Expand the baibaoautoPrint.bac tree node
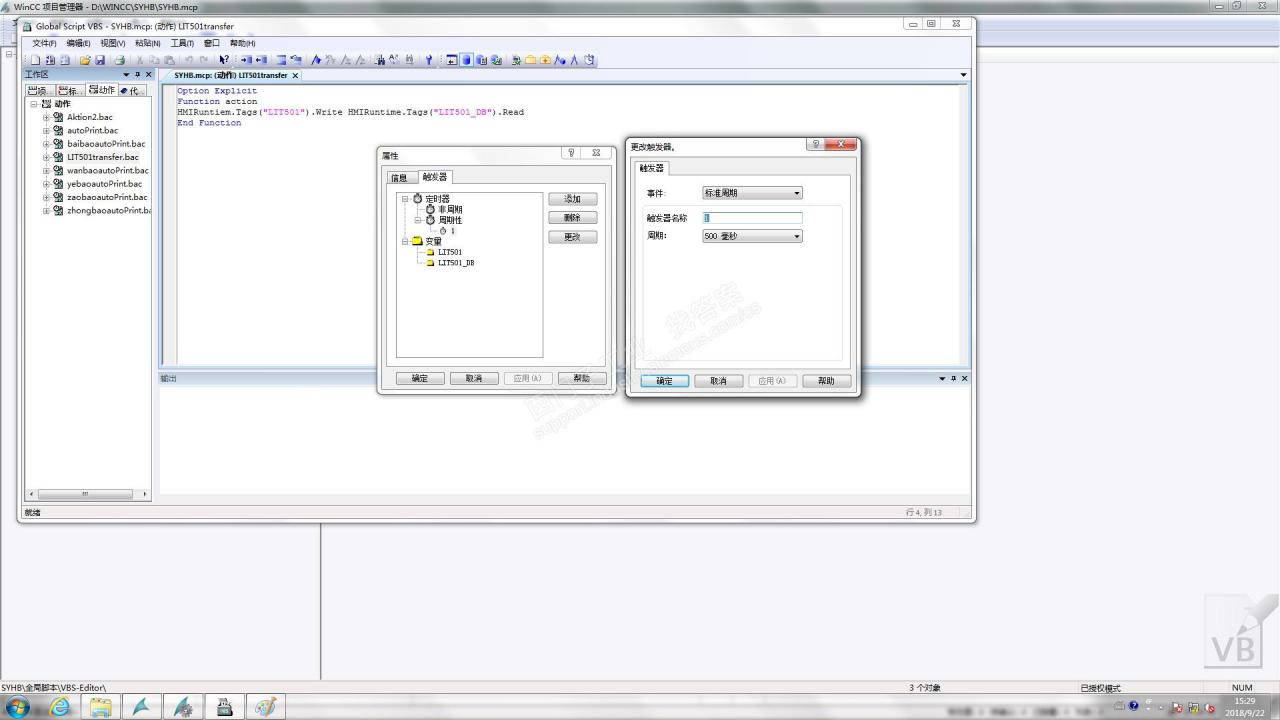 point(46,144)
